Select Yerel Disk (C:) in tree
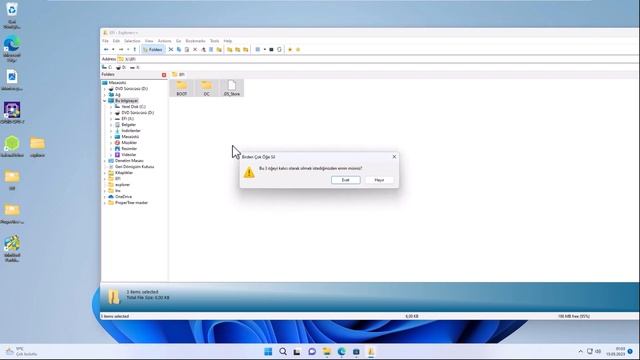Viewport: 640px width, 360px height. 133,107
